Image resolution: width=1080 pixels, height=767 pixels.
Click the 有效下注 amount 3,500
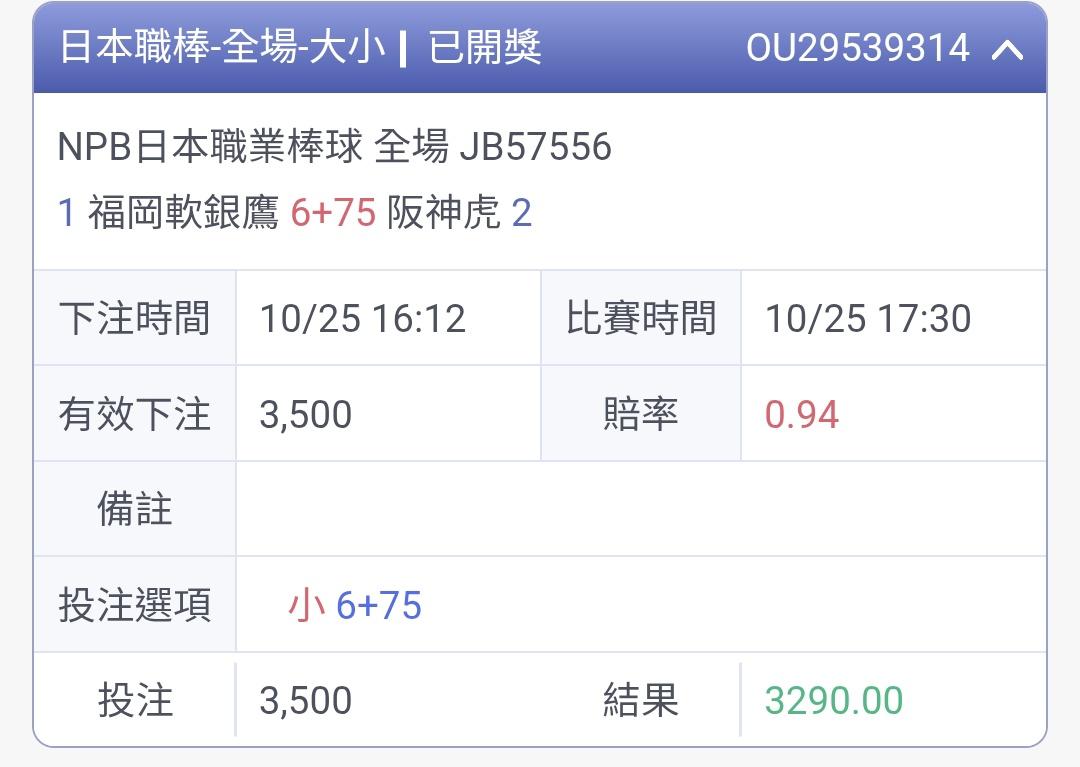point(305,414)
